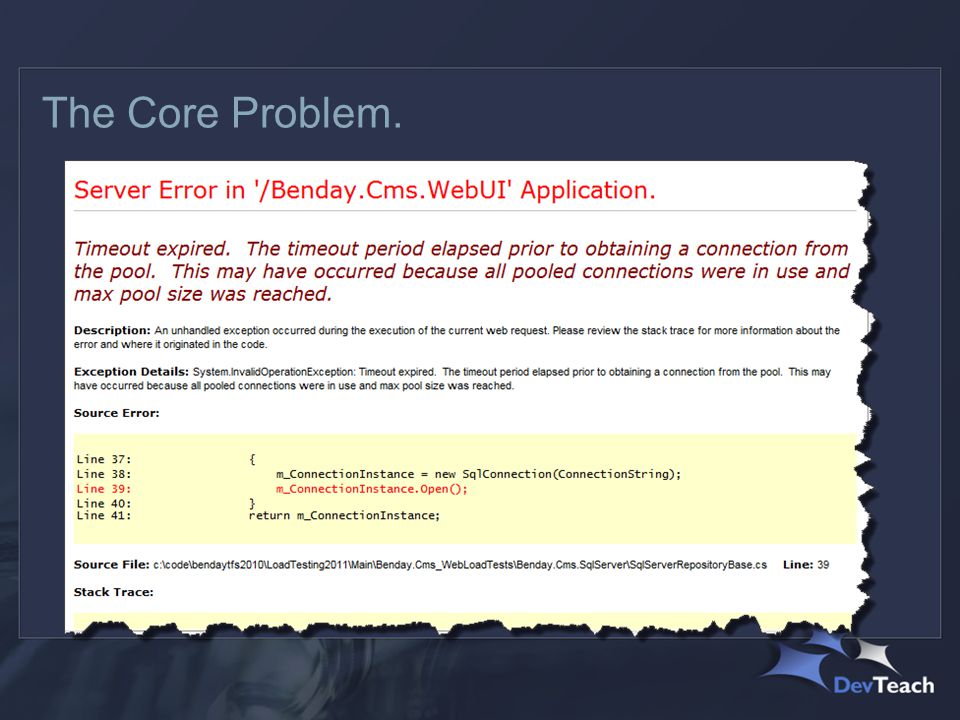Screen dimensions: 960x720
Task: Click the 'Exception Details:' label
Action: click(x=131, y=372)
